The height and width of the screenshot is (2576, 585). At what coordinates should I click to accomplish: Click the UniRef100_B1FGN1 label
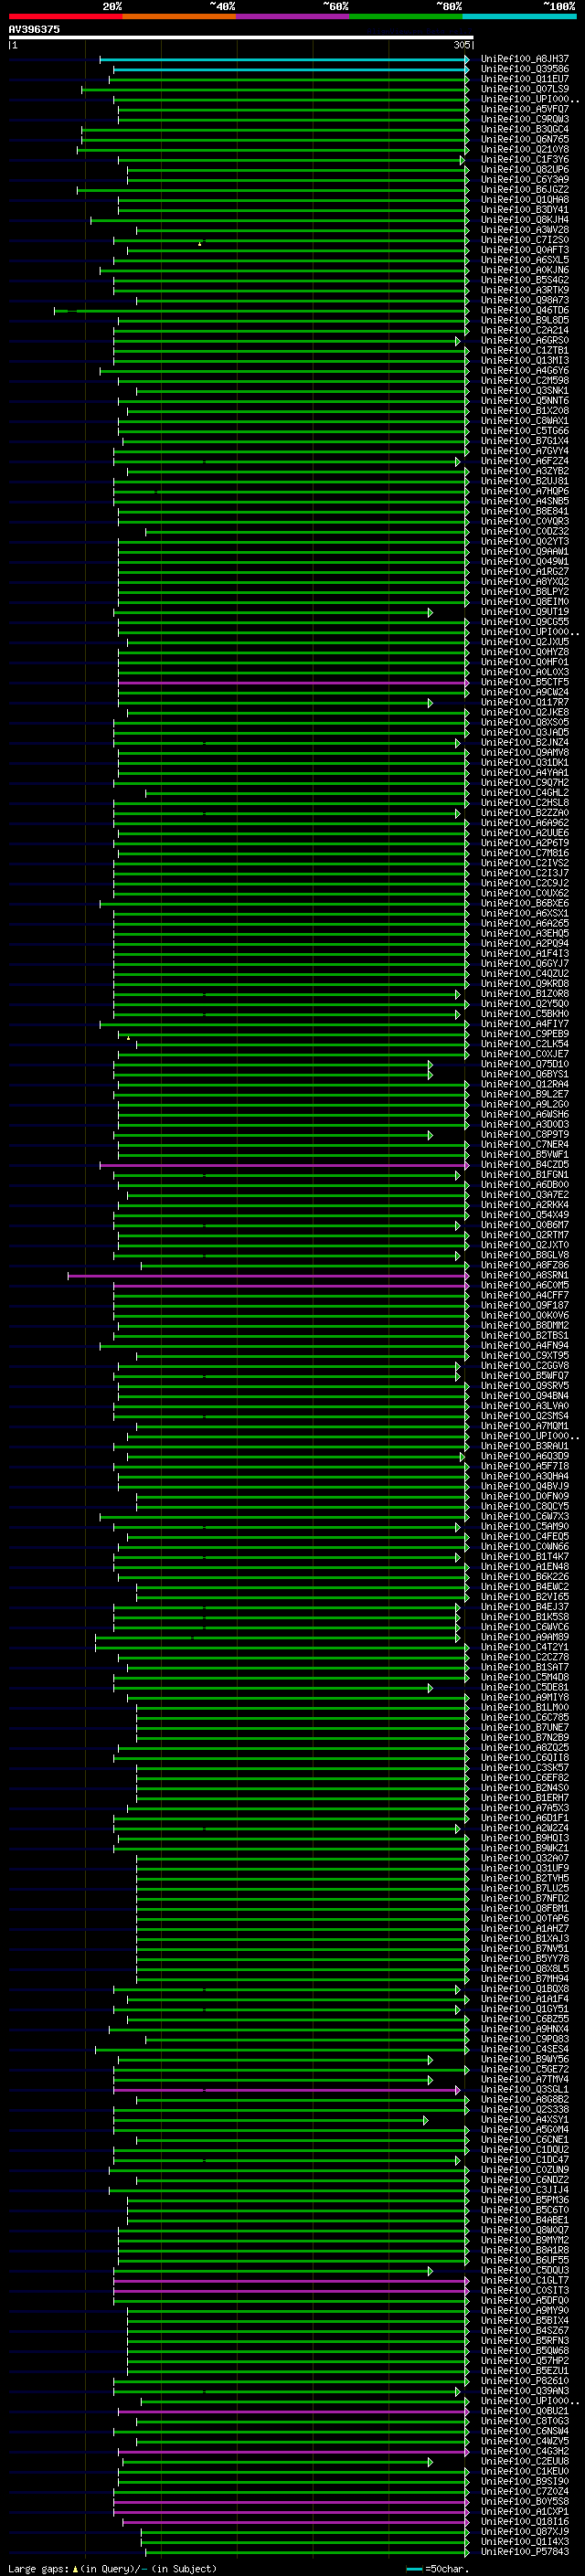(x=524, y=1176)
